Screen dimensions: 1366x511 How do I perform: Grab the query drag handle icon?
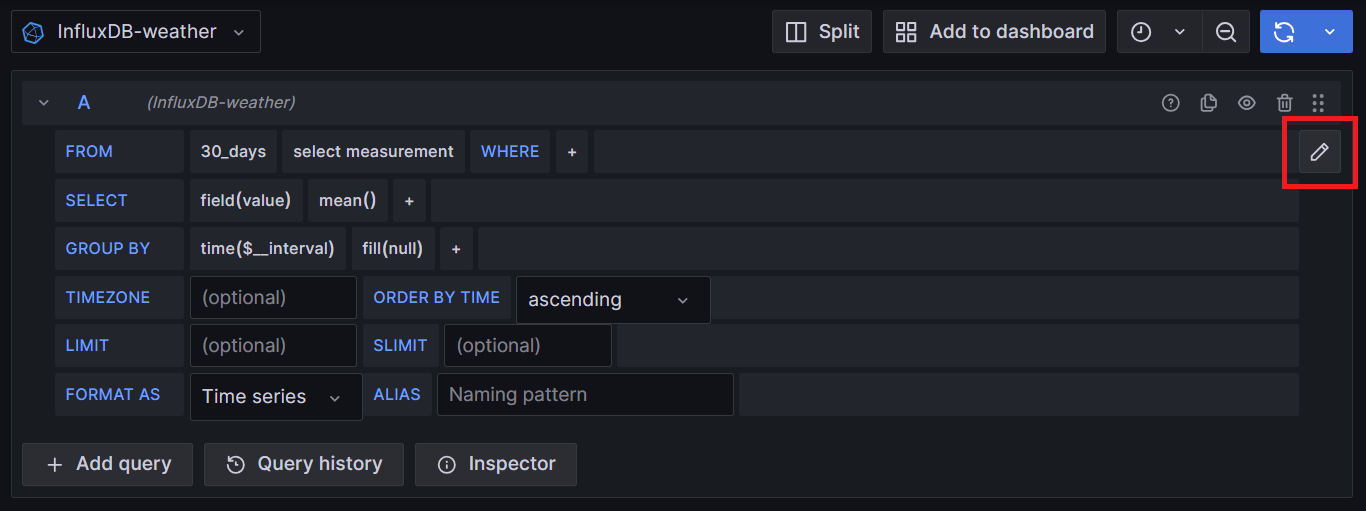1318,103
